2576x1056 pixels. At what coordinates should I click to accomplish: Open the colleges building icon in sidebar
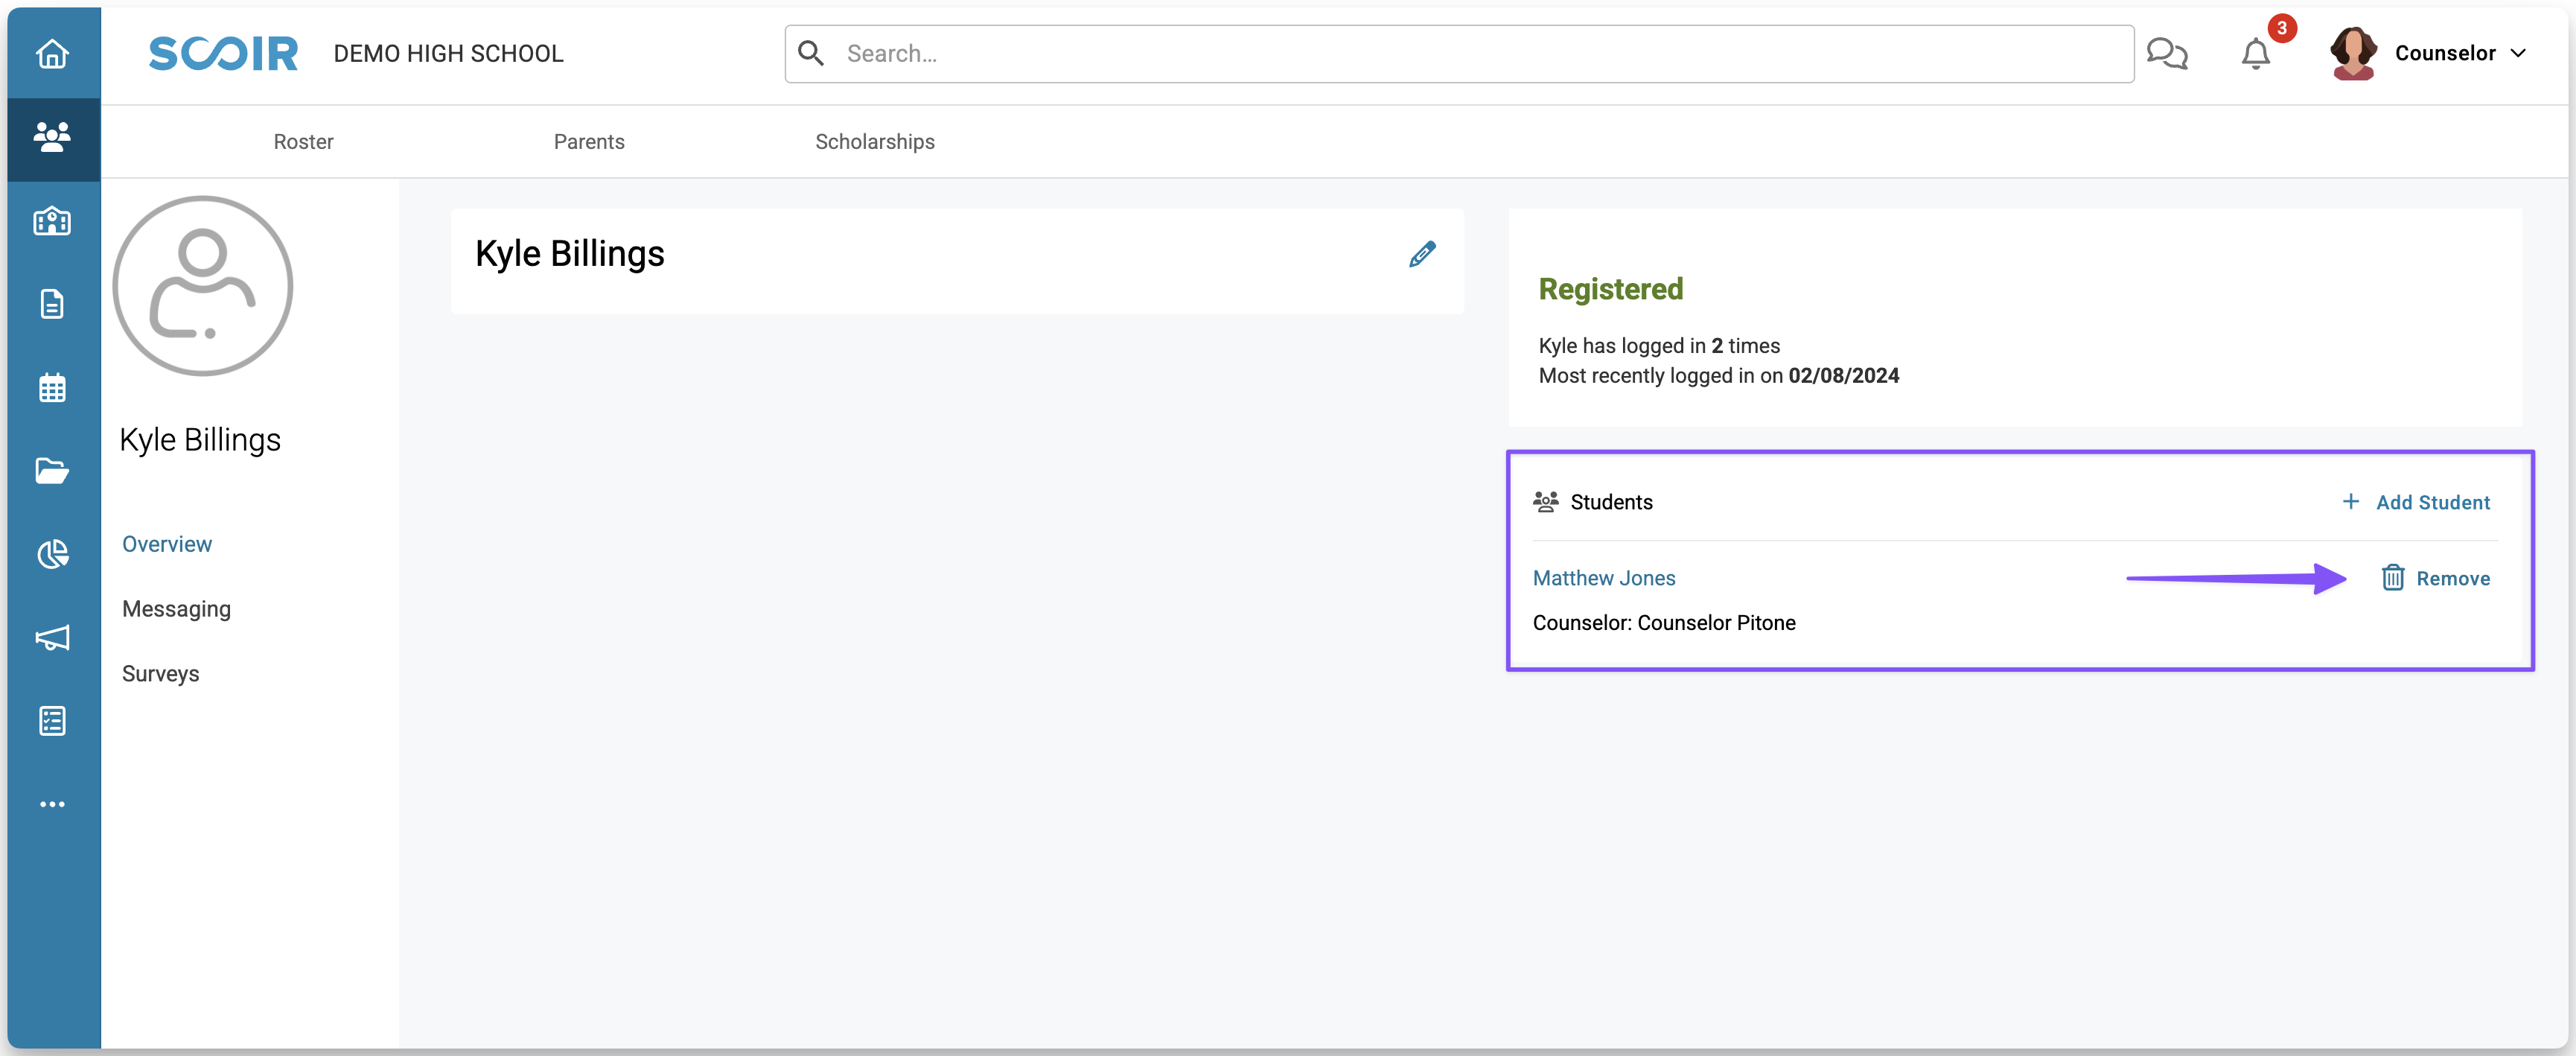(52, 221)
